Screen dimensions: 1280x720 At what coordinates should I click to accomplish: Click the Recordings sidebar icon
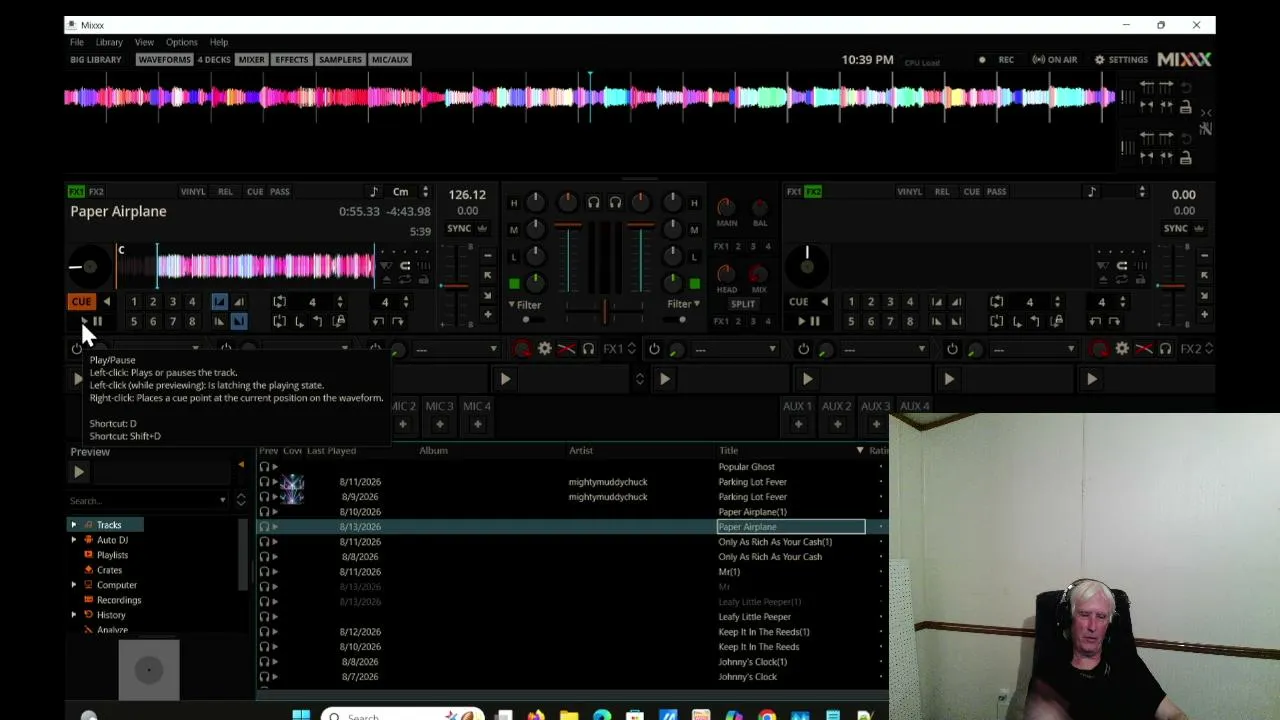[x=89, y=600]
